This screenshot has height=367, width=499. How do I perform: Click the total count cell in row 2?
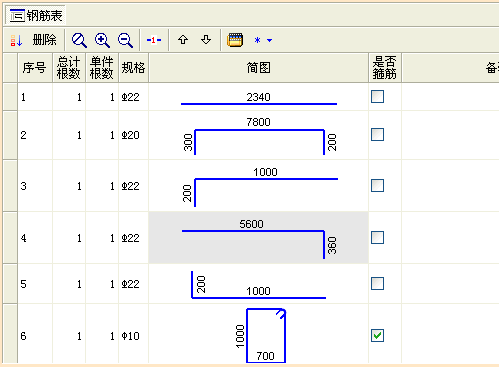(x=69, y=135)
